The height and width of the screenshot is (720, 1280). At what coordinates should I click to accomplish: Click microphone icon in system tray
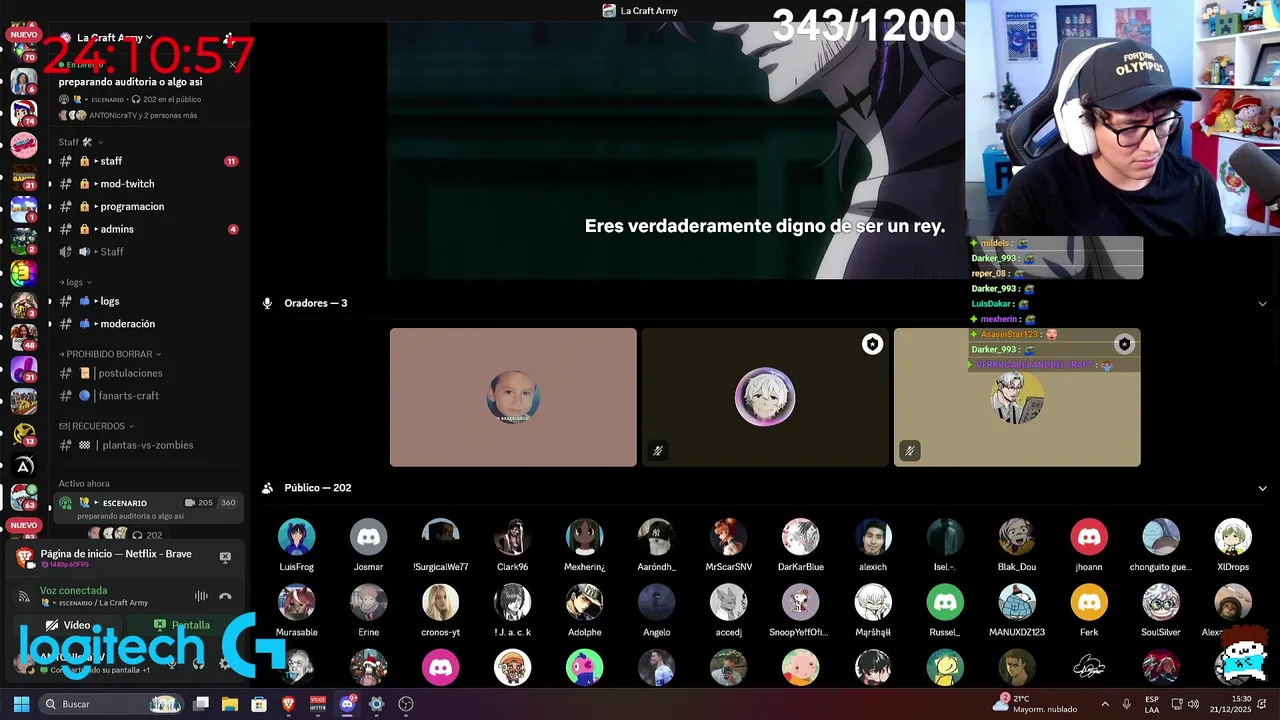click(1126, 704)
